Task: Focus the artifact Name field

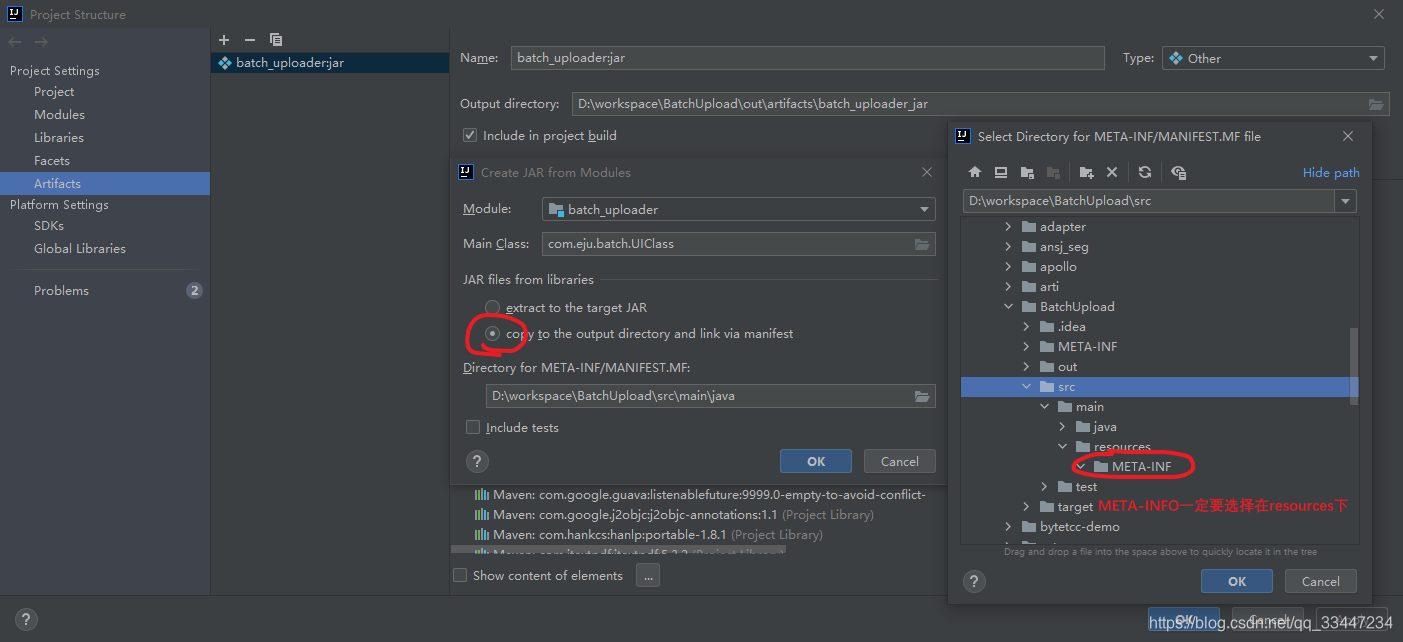Action: (808, 58)
